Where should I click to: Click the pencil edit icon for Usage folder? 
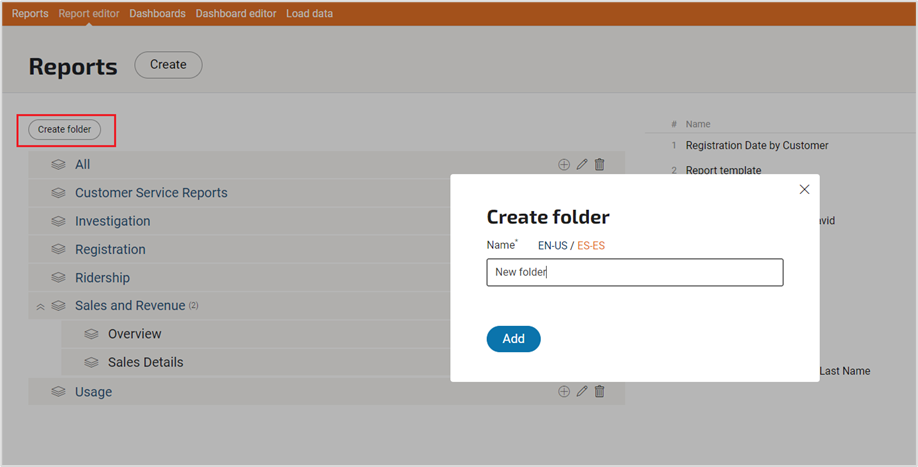582,392
